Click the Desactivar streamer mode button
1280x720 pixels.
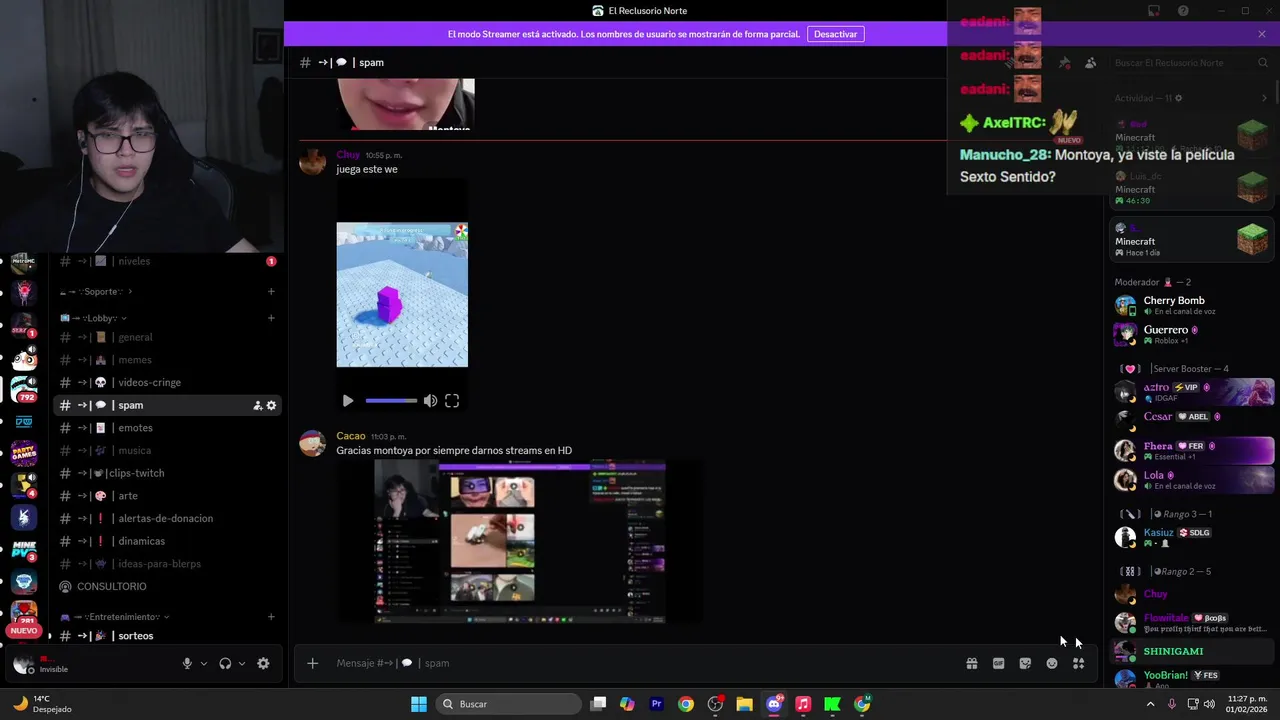coord(835,34)
